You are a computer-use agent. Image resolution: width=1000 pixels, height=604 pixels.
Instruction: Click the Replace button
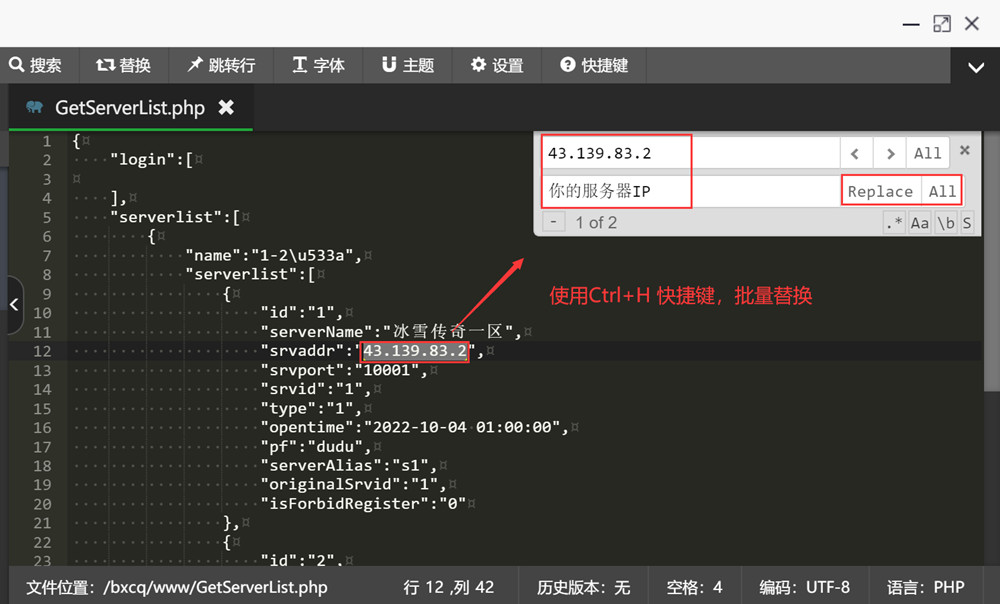click(x=880, y=191)
